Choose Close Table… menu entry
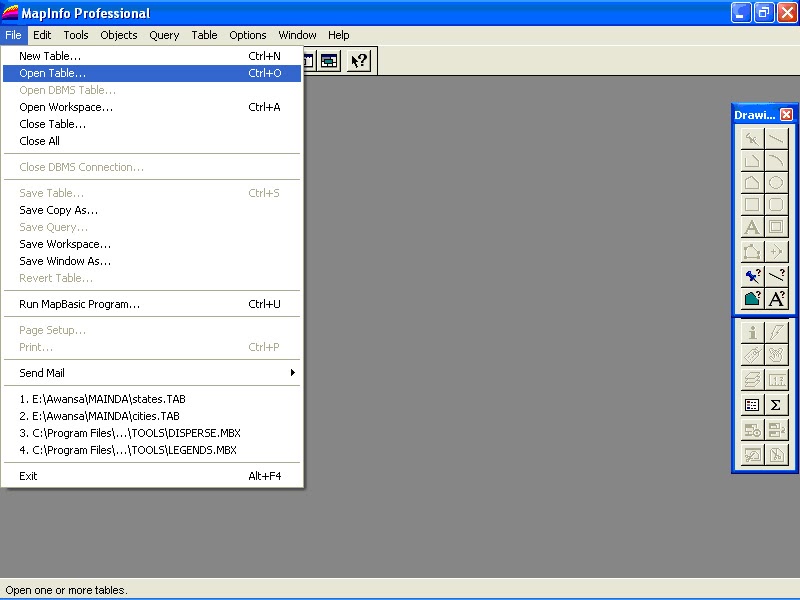The width and height of the screenshot is (800, 600). click(x=152, y=124)
